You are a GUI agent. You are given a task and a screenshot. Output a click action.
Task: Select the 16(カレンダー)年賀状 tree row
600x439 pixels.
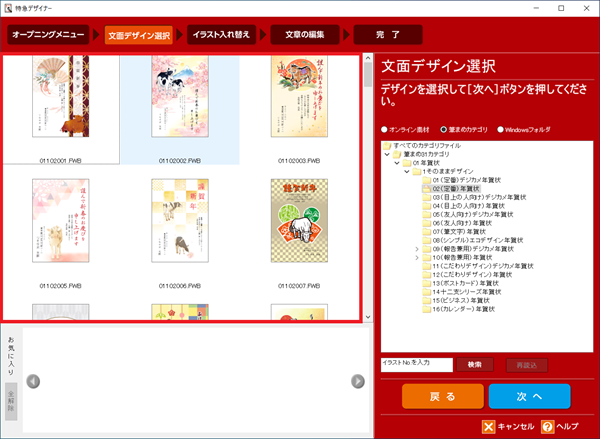pos(459,309)
